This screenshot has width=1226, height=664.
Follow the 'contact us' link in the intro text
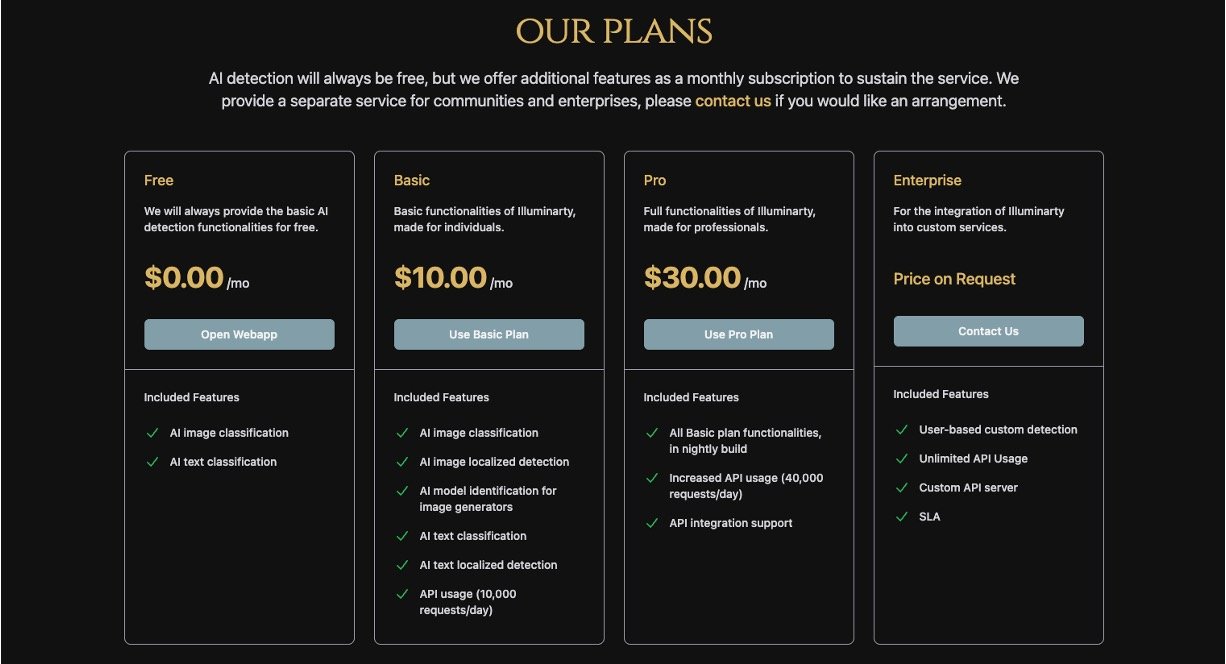coord(733,101)
